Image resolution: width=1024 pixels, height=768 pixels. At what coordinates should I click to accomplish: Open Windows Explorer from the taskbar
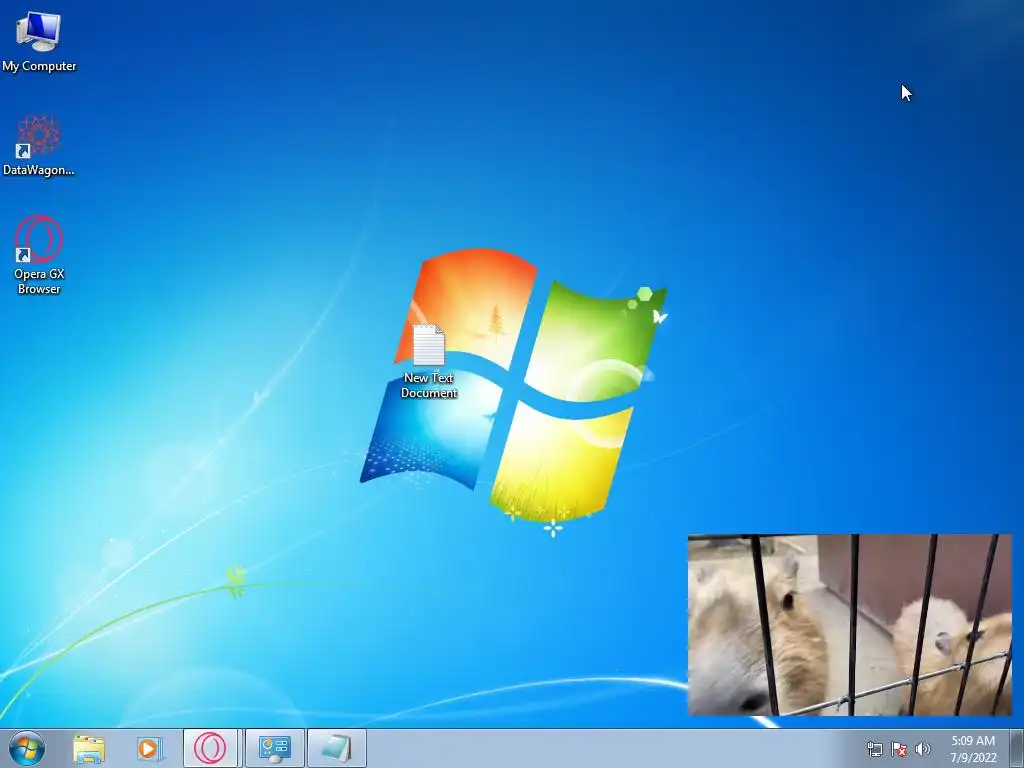point(89,748)
